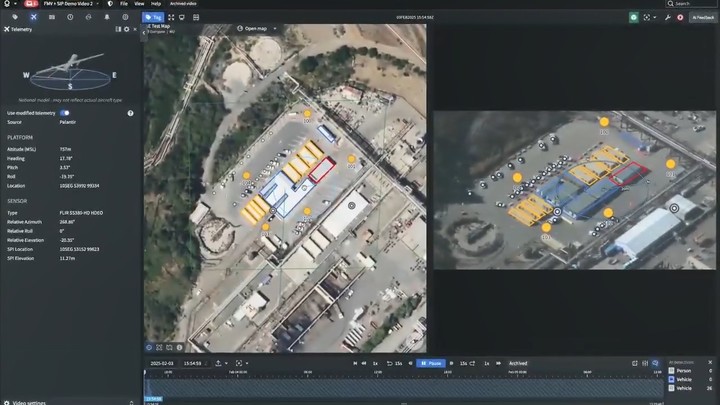Toggle the first Vehicle detection checkbox
720x405 pixels.
click(672, 380)
